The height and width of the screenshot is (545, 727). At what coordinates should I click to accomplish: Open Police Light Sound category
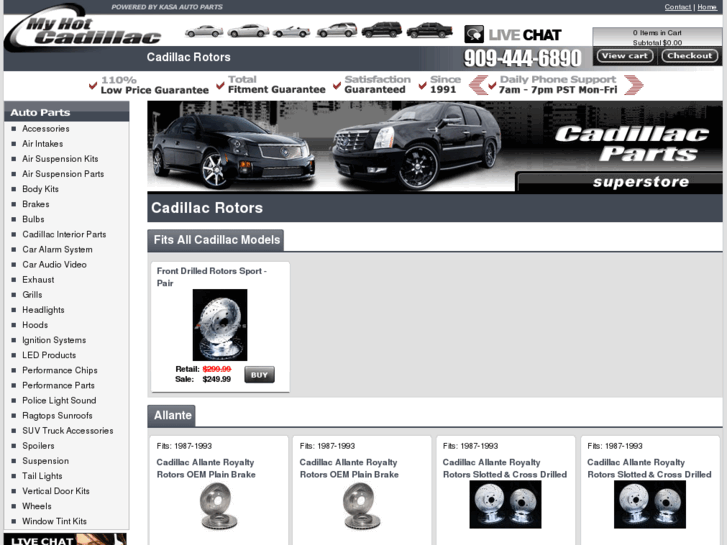[x=59, y=401]
